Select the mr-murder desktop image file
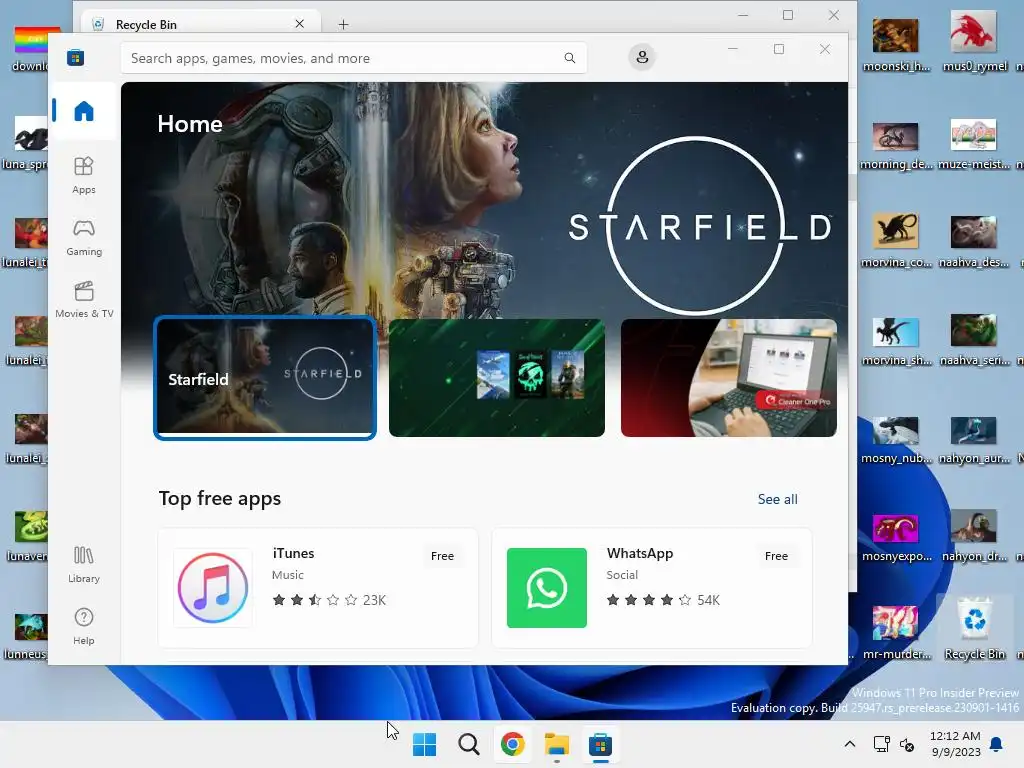This screenshot has width=1024, height=768. 896,631
